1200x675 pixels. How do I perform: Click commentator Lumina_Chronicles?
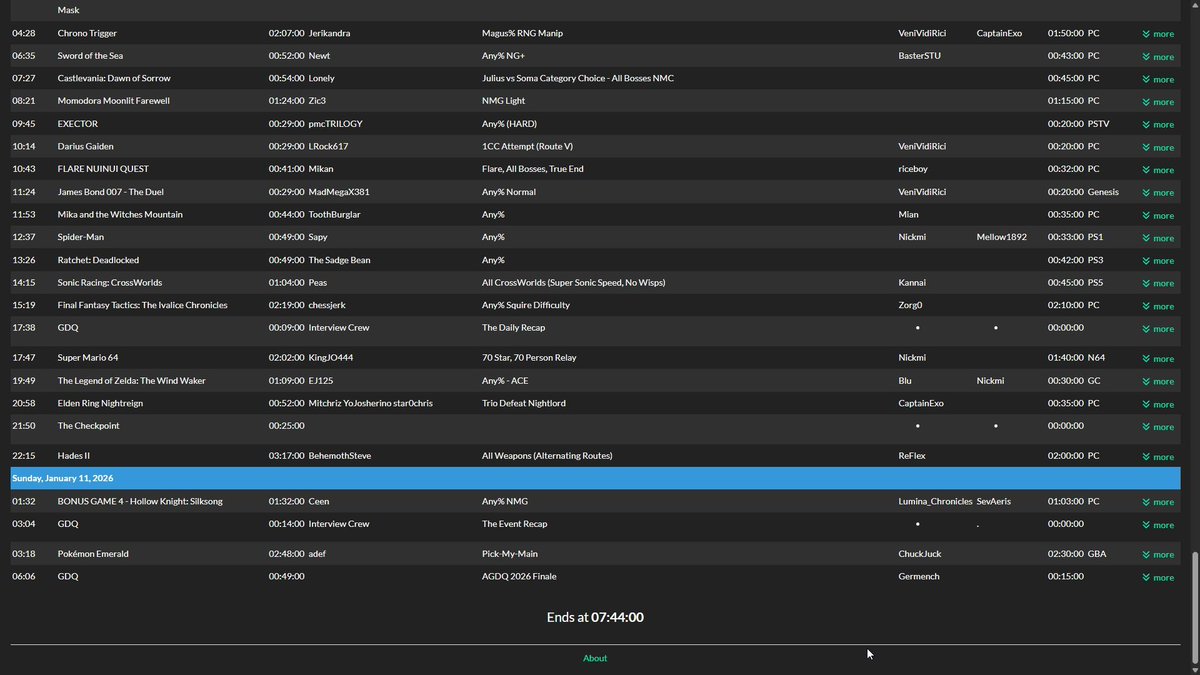point(935,501)
